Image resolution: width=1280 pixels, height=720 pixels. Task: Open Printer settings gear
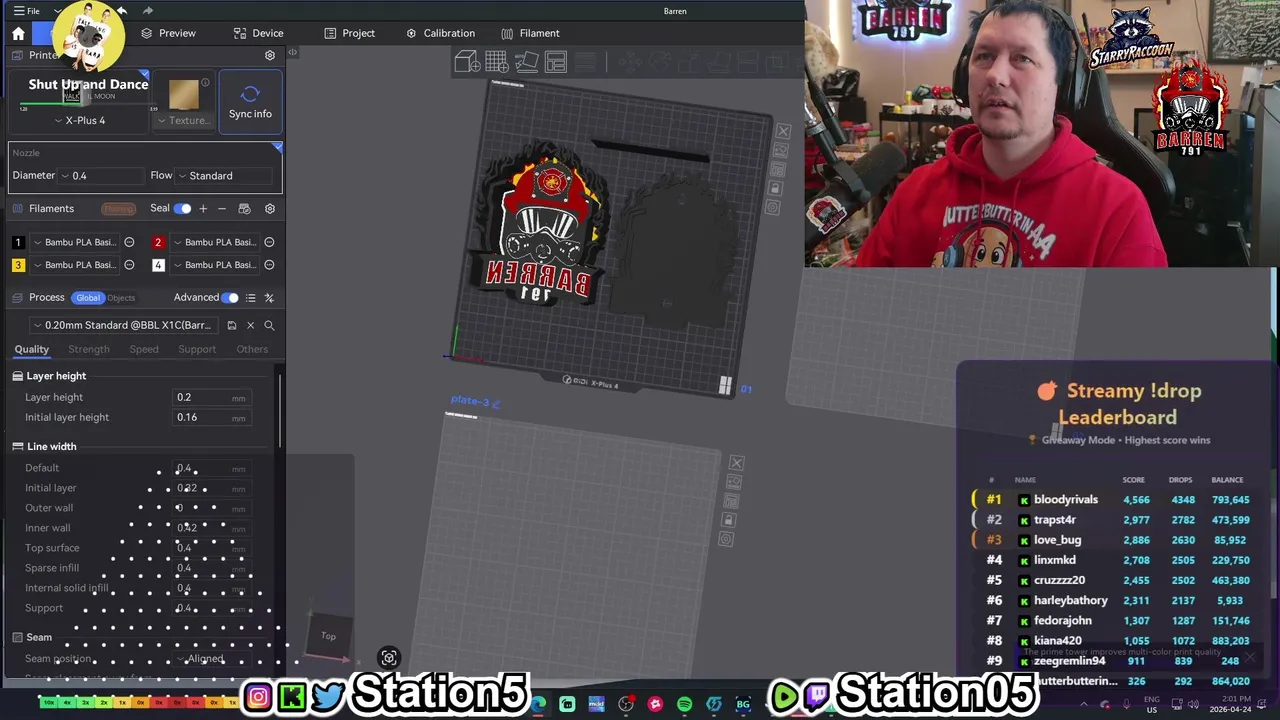point(269,55)
